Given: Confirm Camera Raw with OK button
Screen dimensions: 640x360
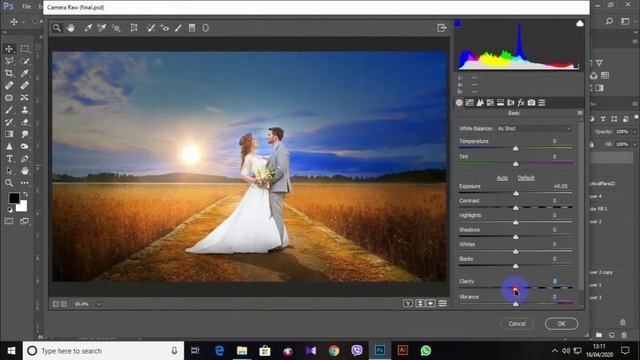Looking at the screenshot, I should [561, 324].
